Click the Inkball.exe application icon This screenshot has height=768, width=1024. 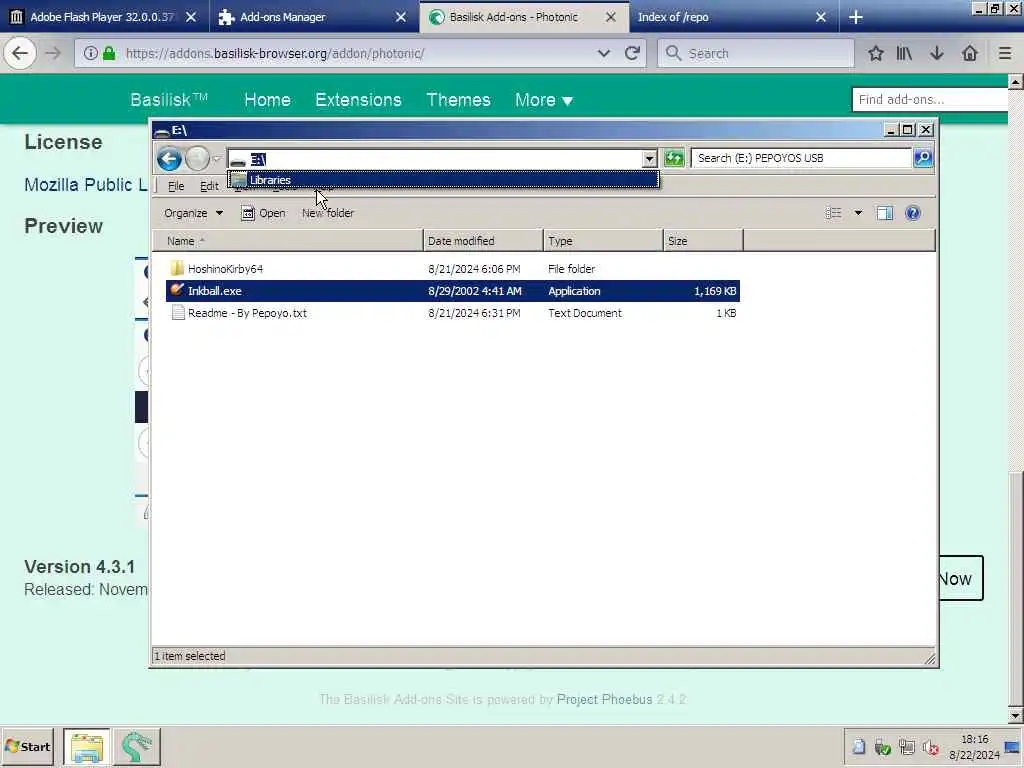coord(177,290)
